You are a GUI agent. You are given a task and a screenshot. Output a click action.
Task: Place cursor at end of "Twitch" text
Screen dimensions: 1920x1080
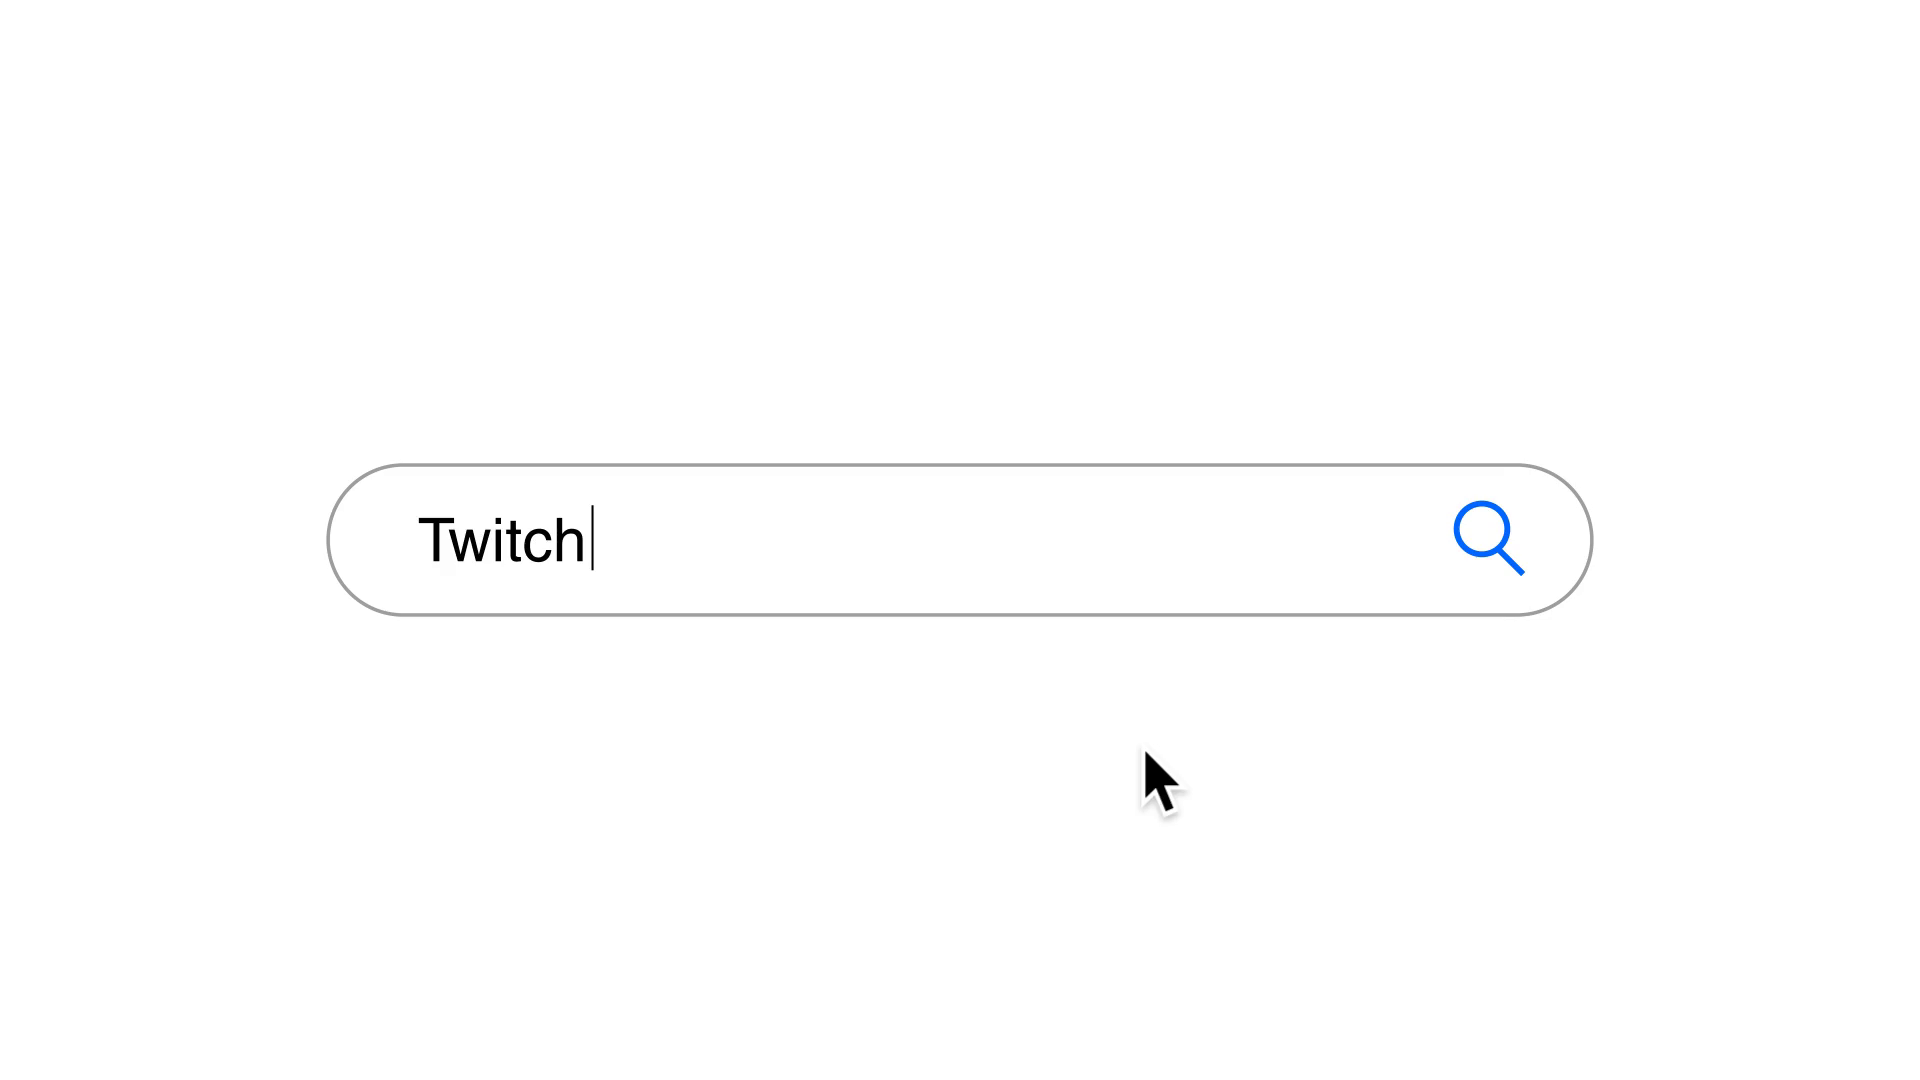point(590,540)
